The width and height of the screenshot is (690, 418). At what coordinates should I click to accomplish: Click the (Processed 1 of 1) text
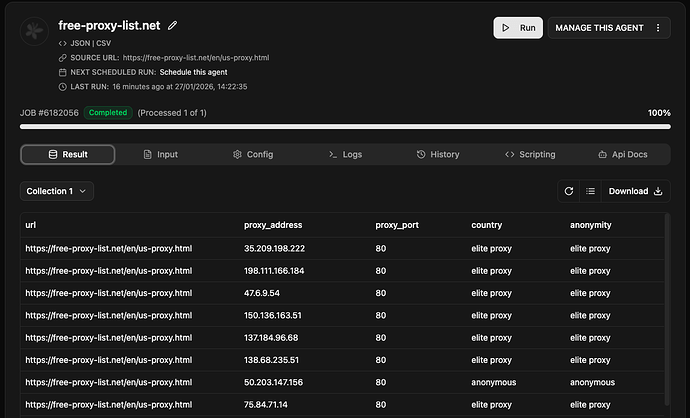coord(172,113)
